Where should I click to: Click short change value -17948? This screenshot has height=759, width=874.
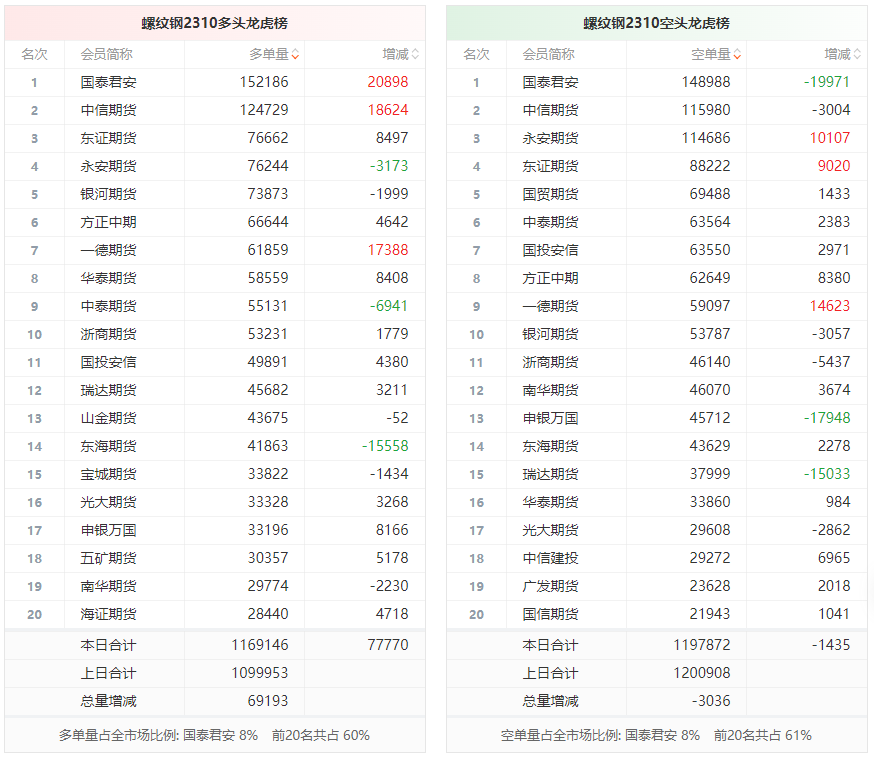click(827, 418)
